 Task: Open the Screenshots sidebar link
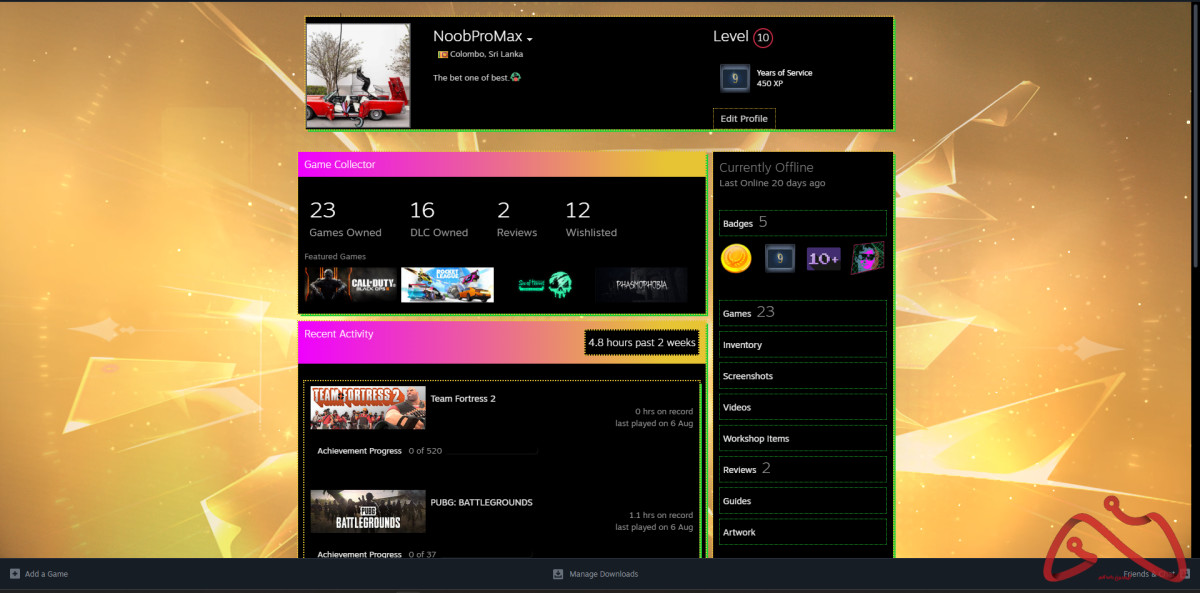[x=803, y=376]
